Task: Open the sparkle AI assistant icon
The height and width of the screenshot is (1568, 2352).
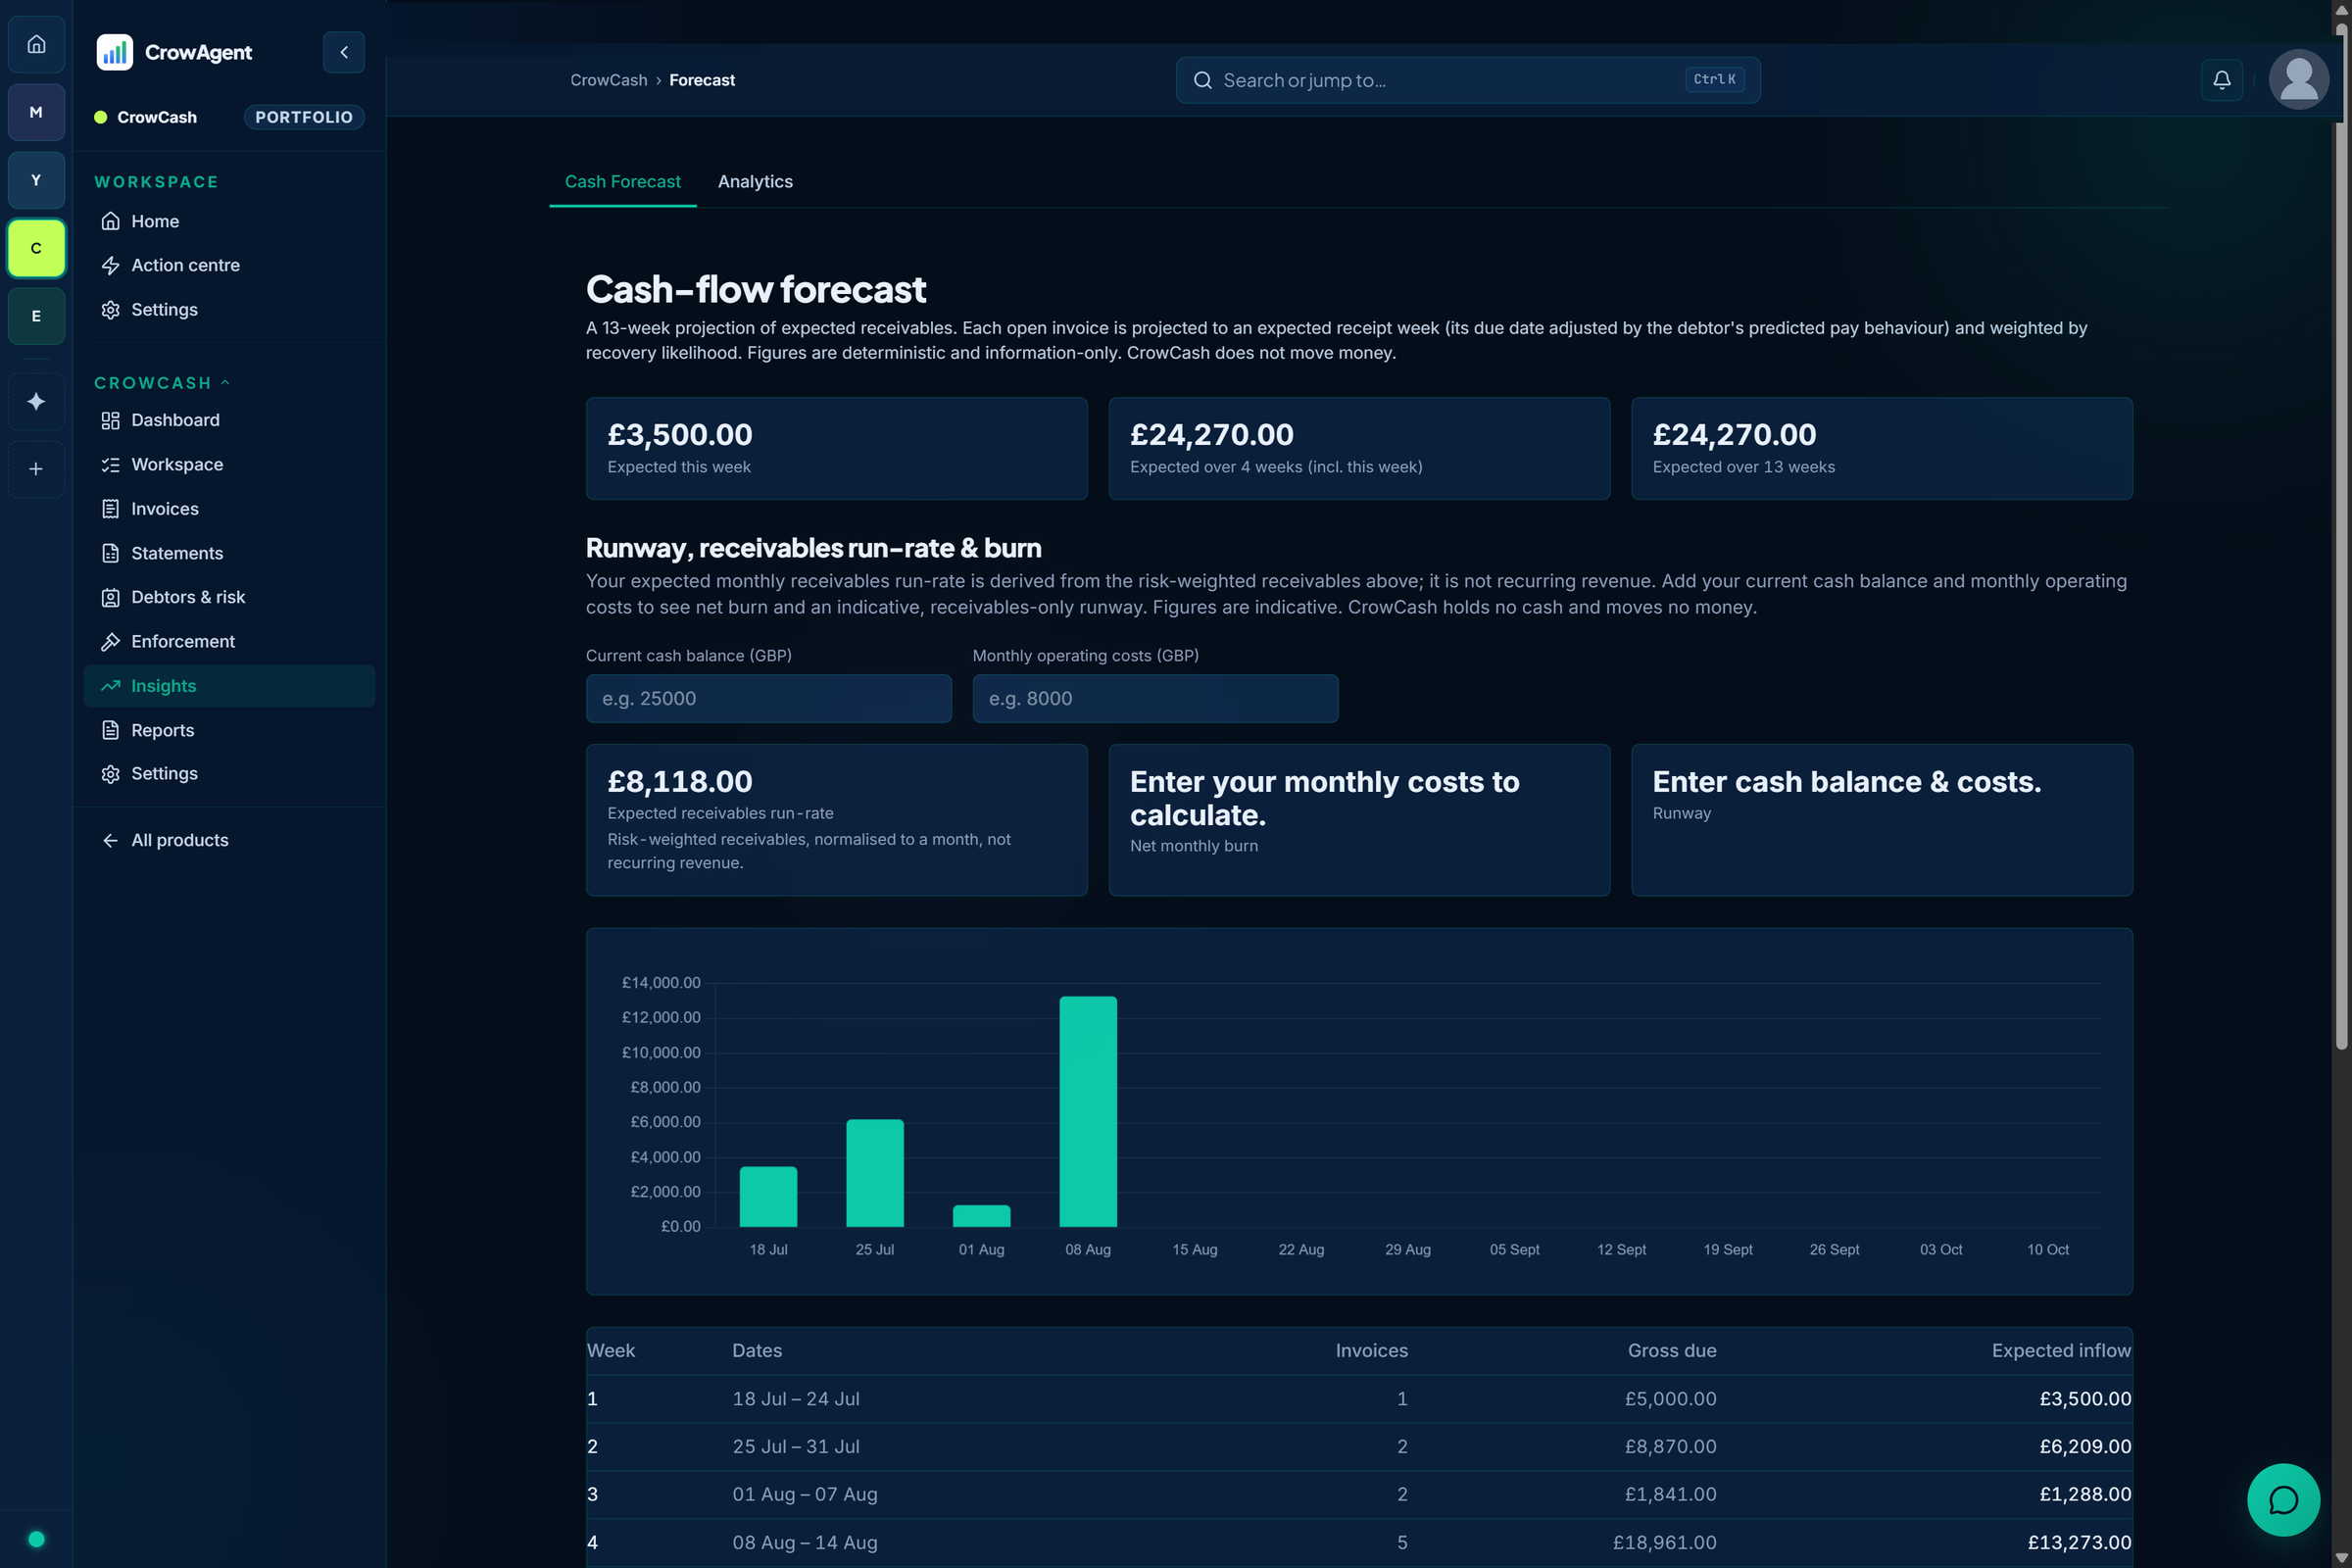Action: (x=36, y=401)
